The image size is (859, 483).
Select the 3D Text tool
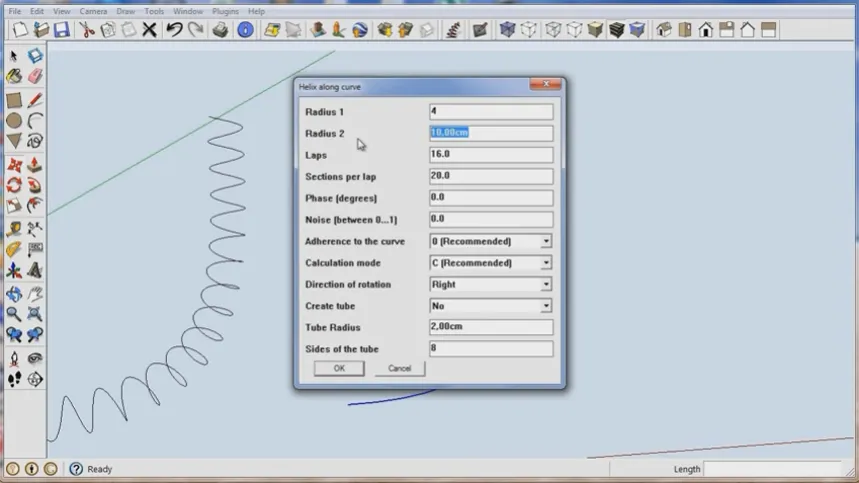35,271
